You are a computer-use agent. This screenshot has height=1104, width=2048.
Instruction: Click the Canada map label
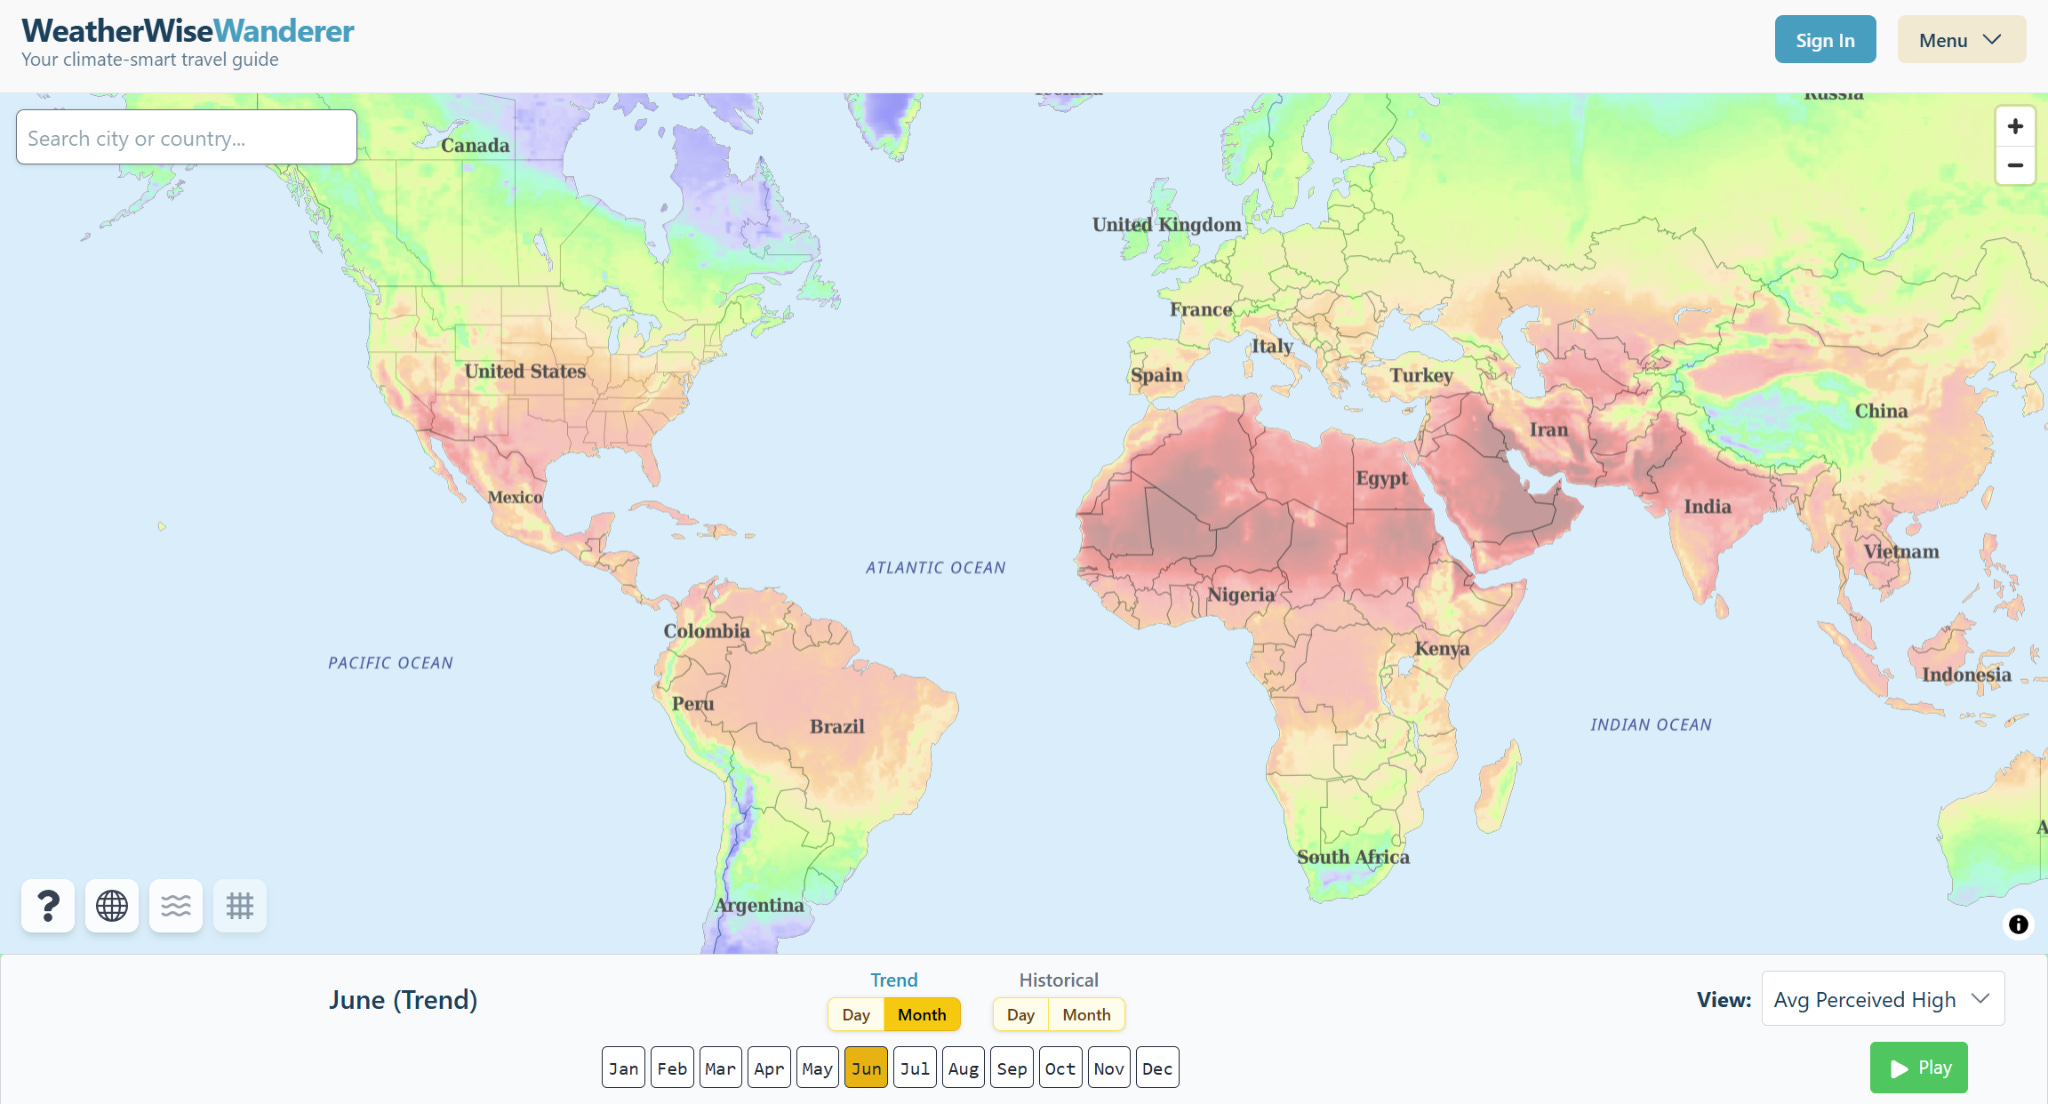tap(475, 145)
